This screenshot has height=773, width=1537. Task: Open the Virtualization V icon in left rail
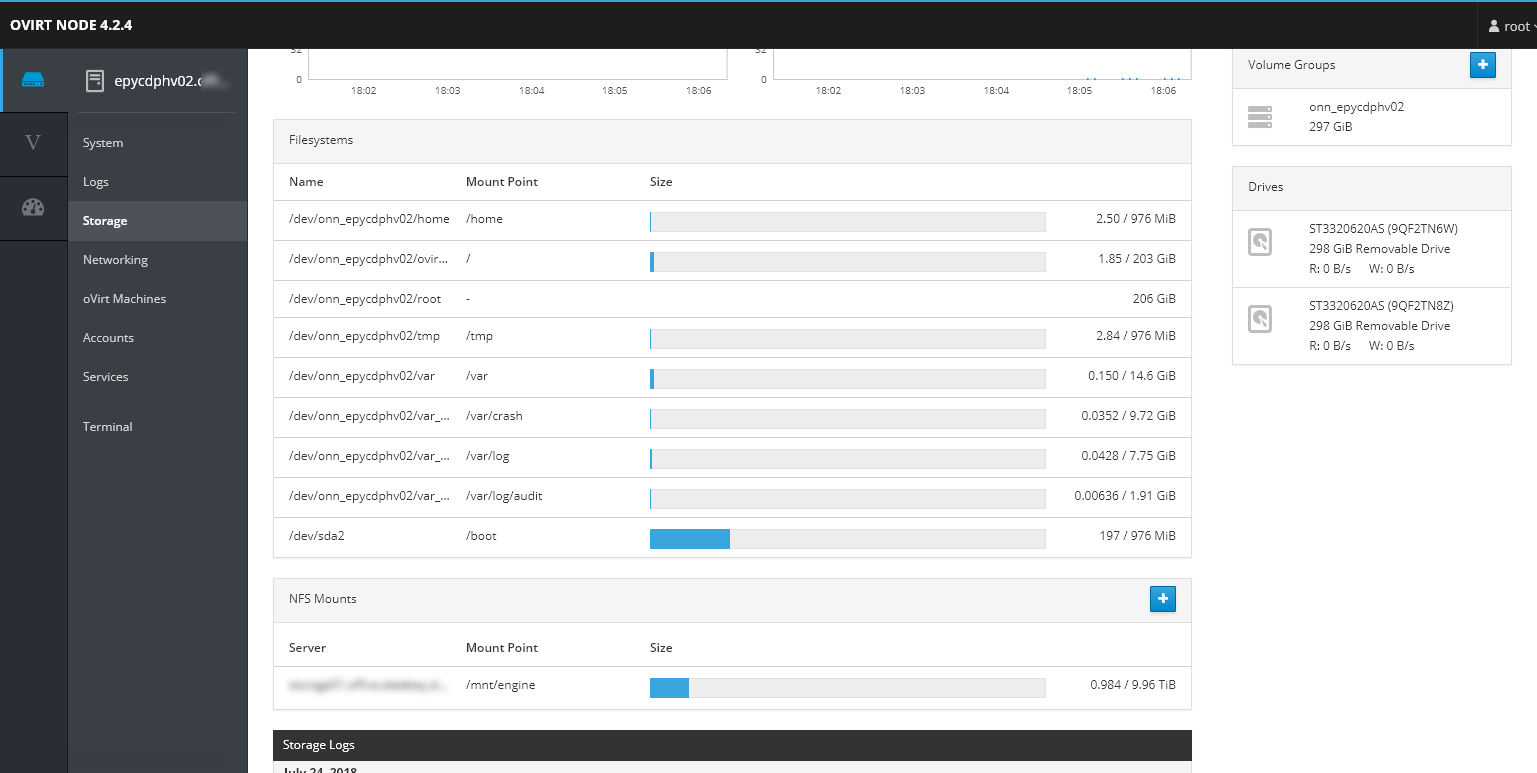(x=33, y=143)
